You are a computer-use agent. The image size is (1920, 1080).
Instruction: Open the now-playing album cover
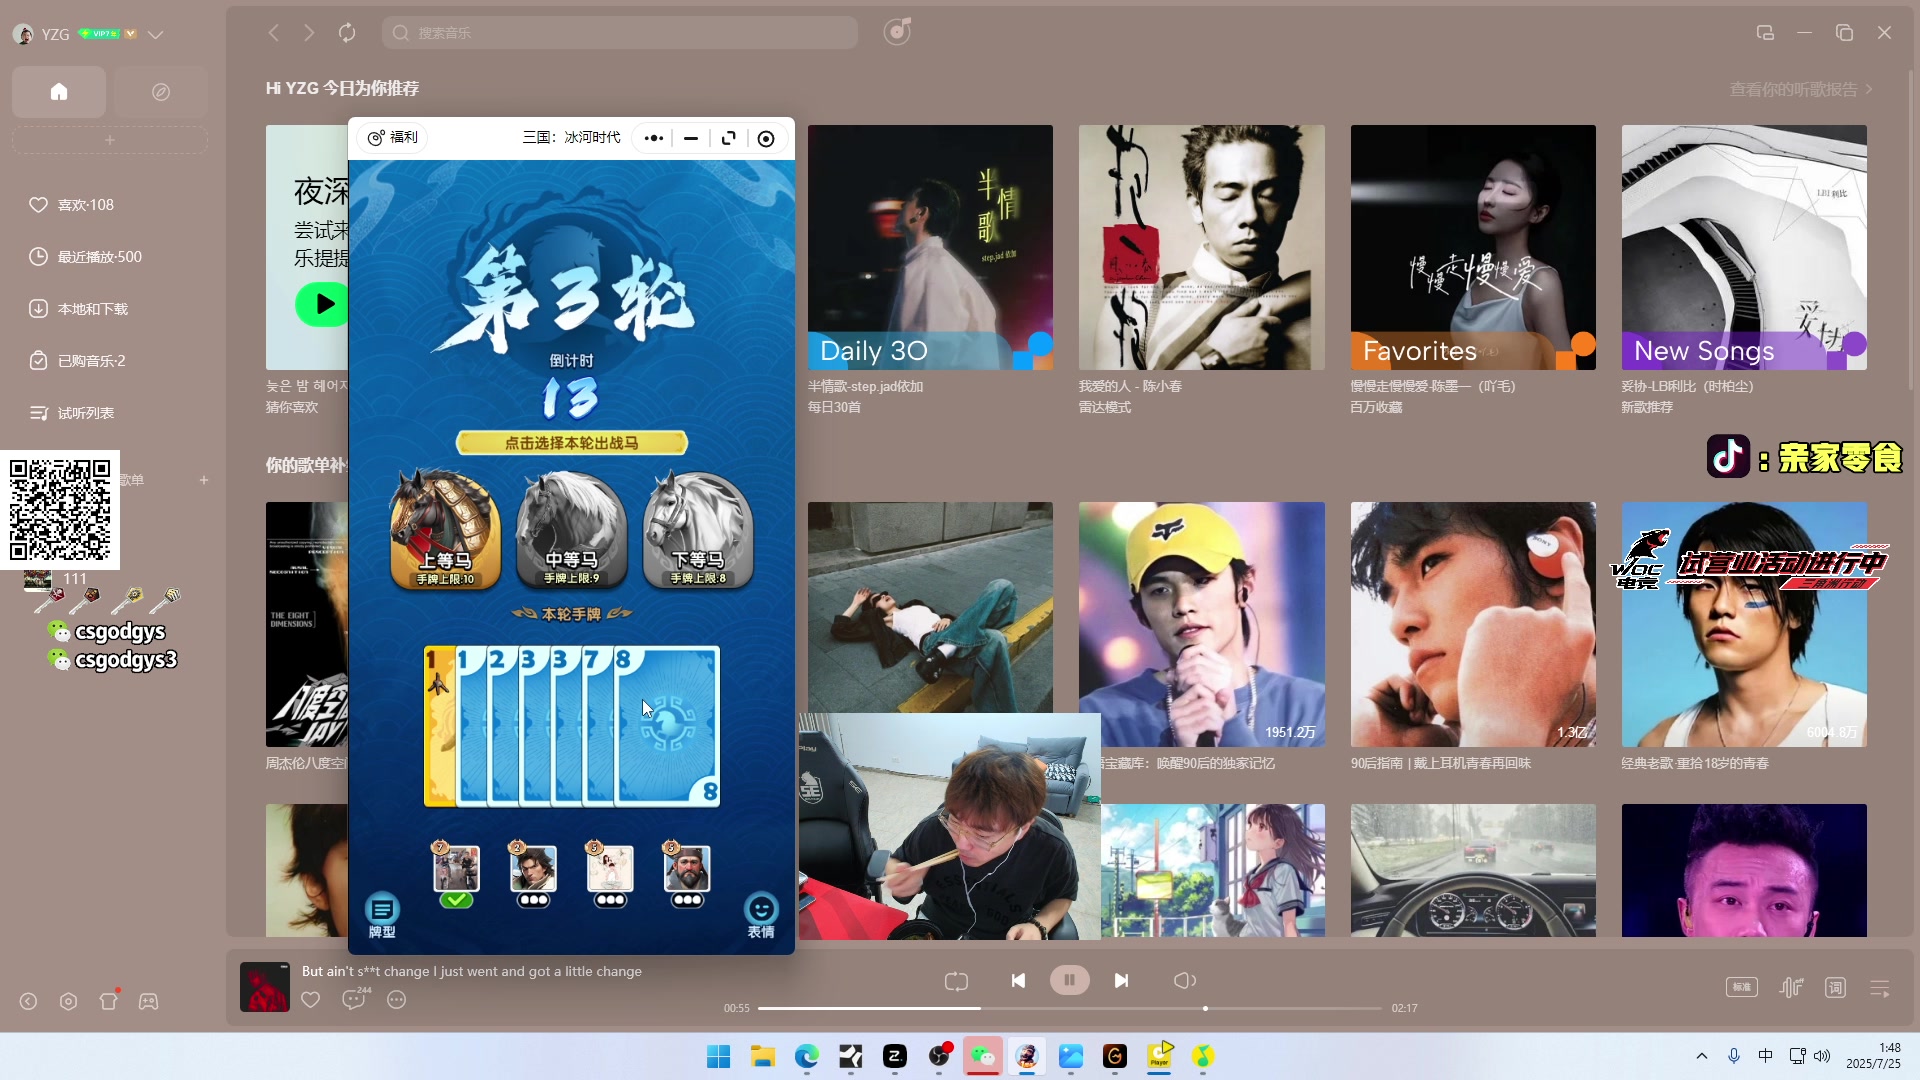click(x=265, y=987)
